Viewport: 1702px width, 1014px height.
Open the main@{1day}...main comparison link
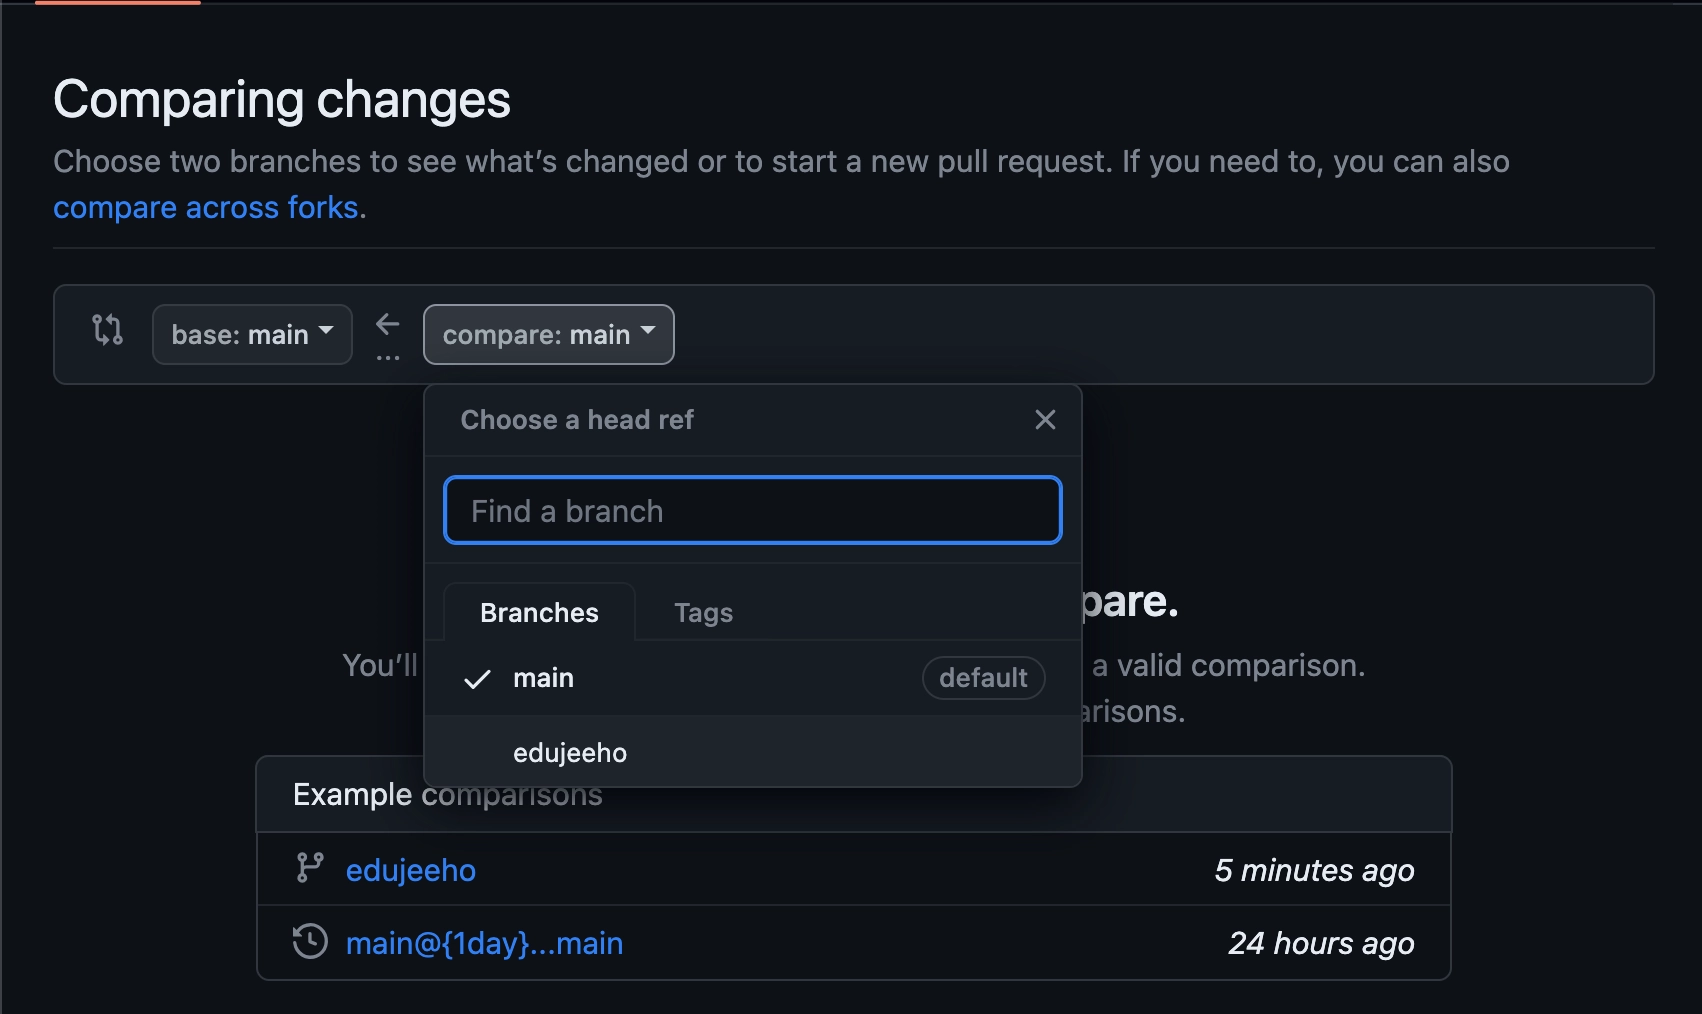[484, 943]
